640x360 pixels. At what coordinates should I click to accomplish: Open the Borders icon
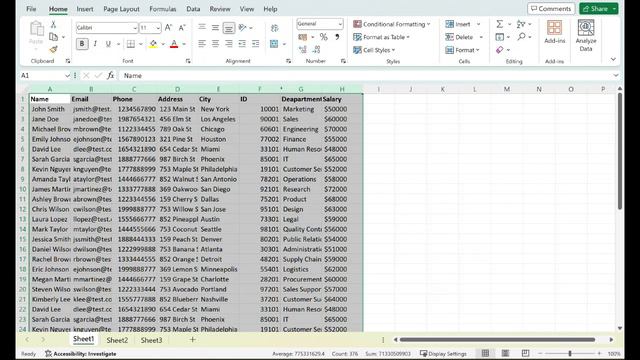131,44
